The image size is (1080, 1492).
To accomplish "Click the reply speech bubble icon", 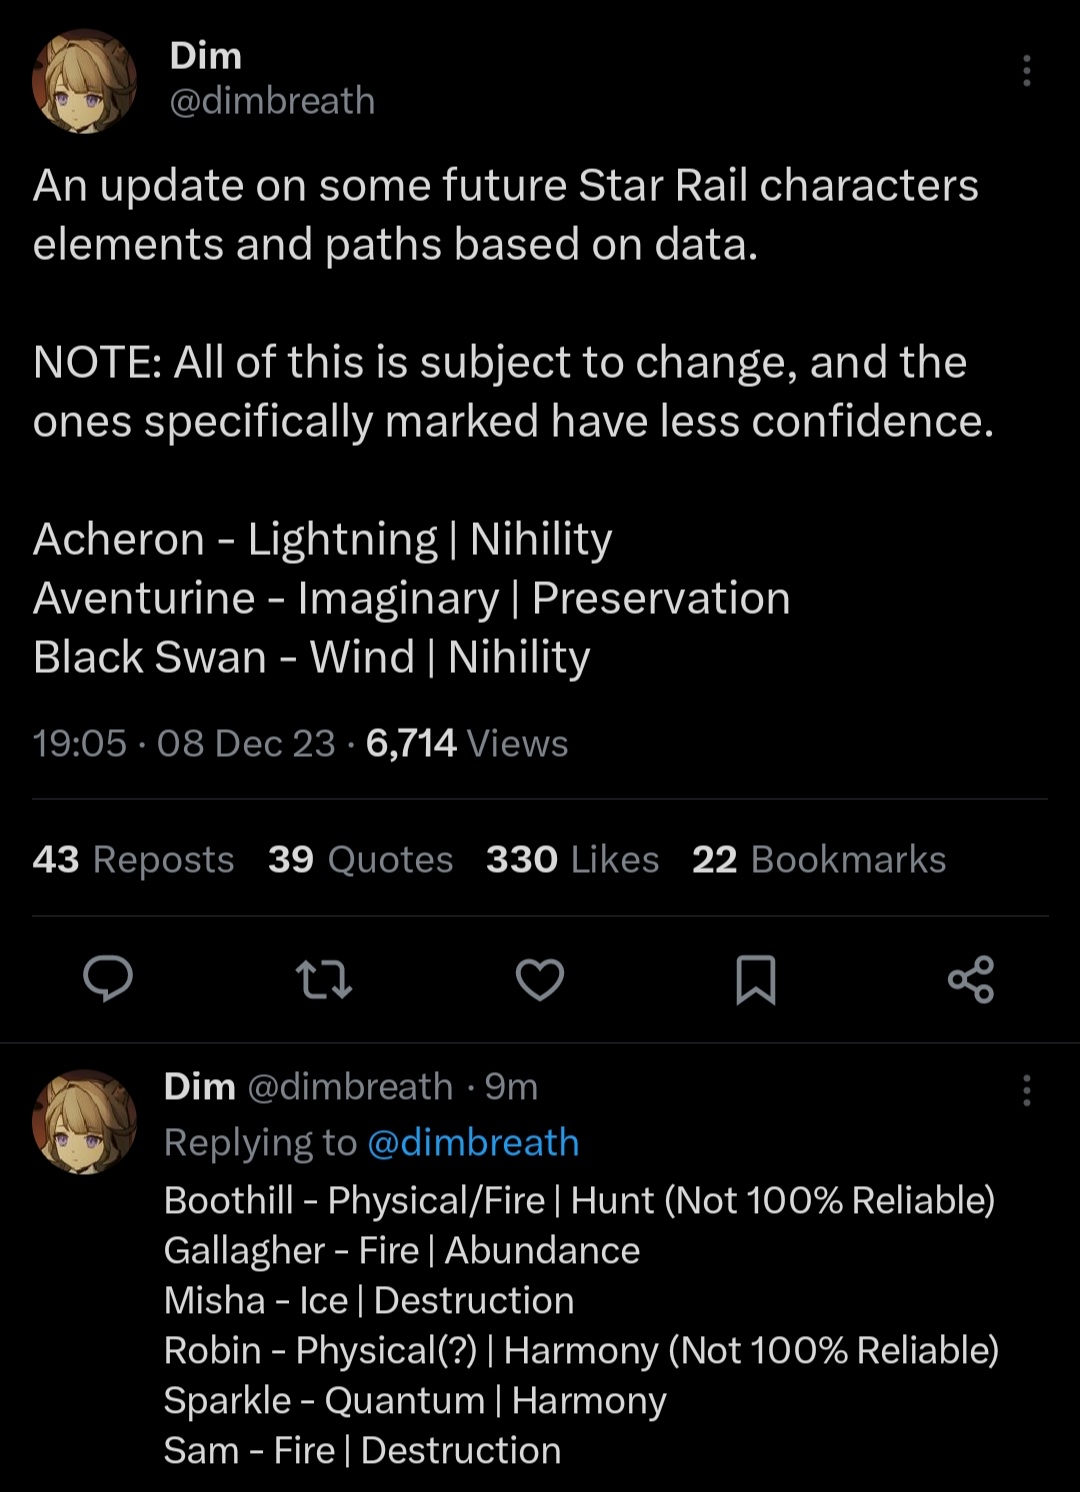I will point(108,978).
